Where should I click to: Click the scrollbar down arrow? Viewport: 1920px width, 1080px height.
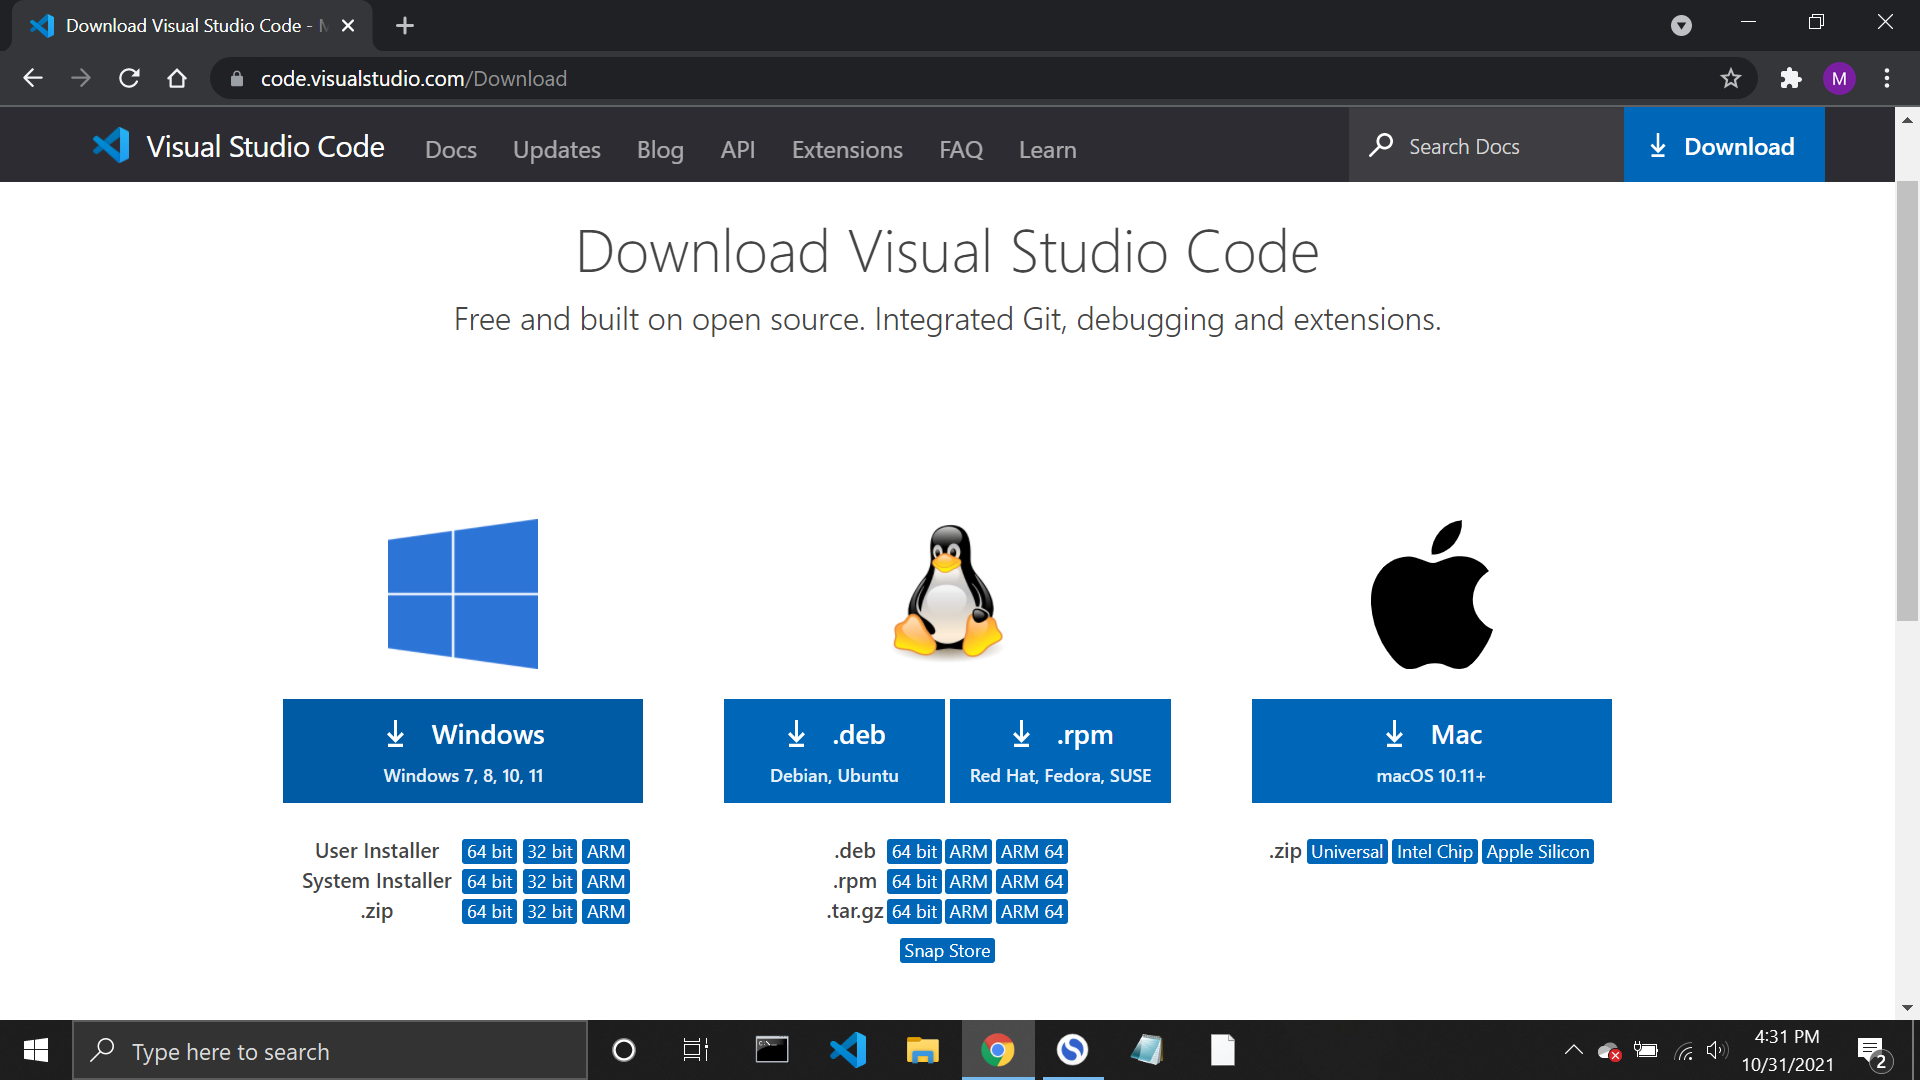pyautogui.click(x=1907, y=1008)
